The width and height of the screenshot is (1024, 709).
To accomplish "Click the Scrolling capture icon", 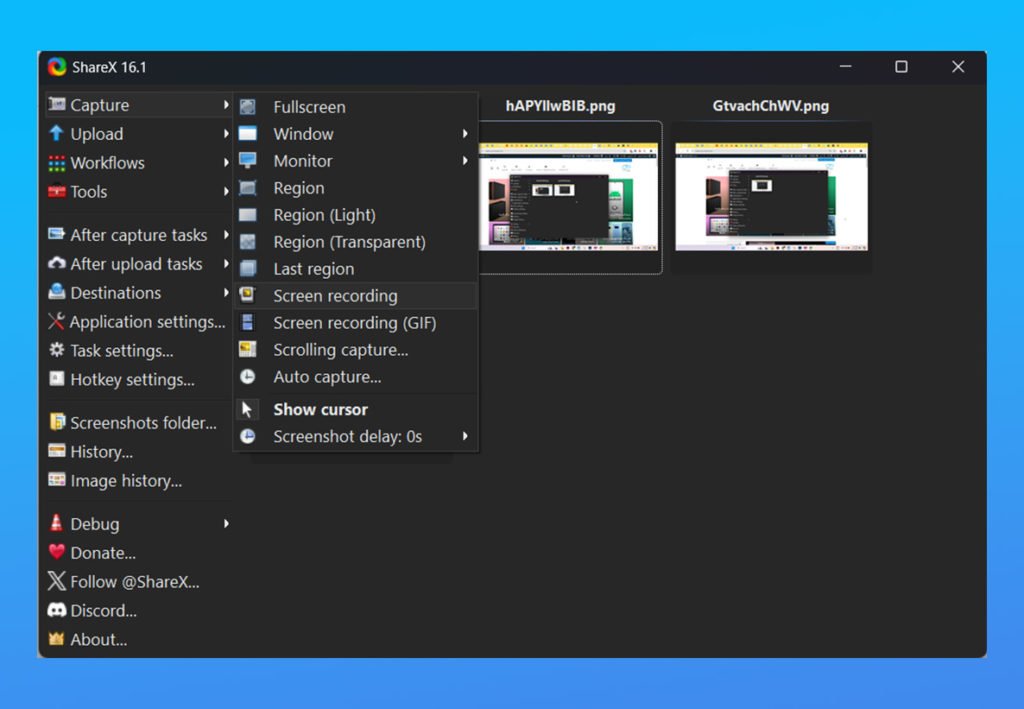I will tap(248, 349).
